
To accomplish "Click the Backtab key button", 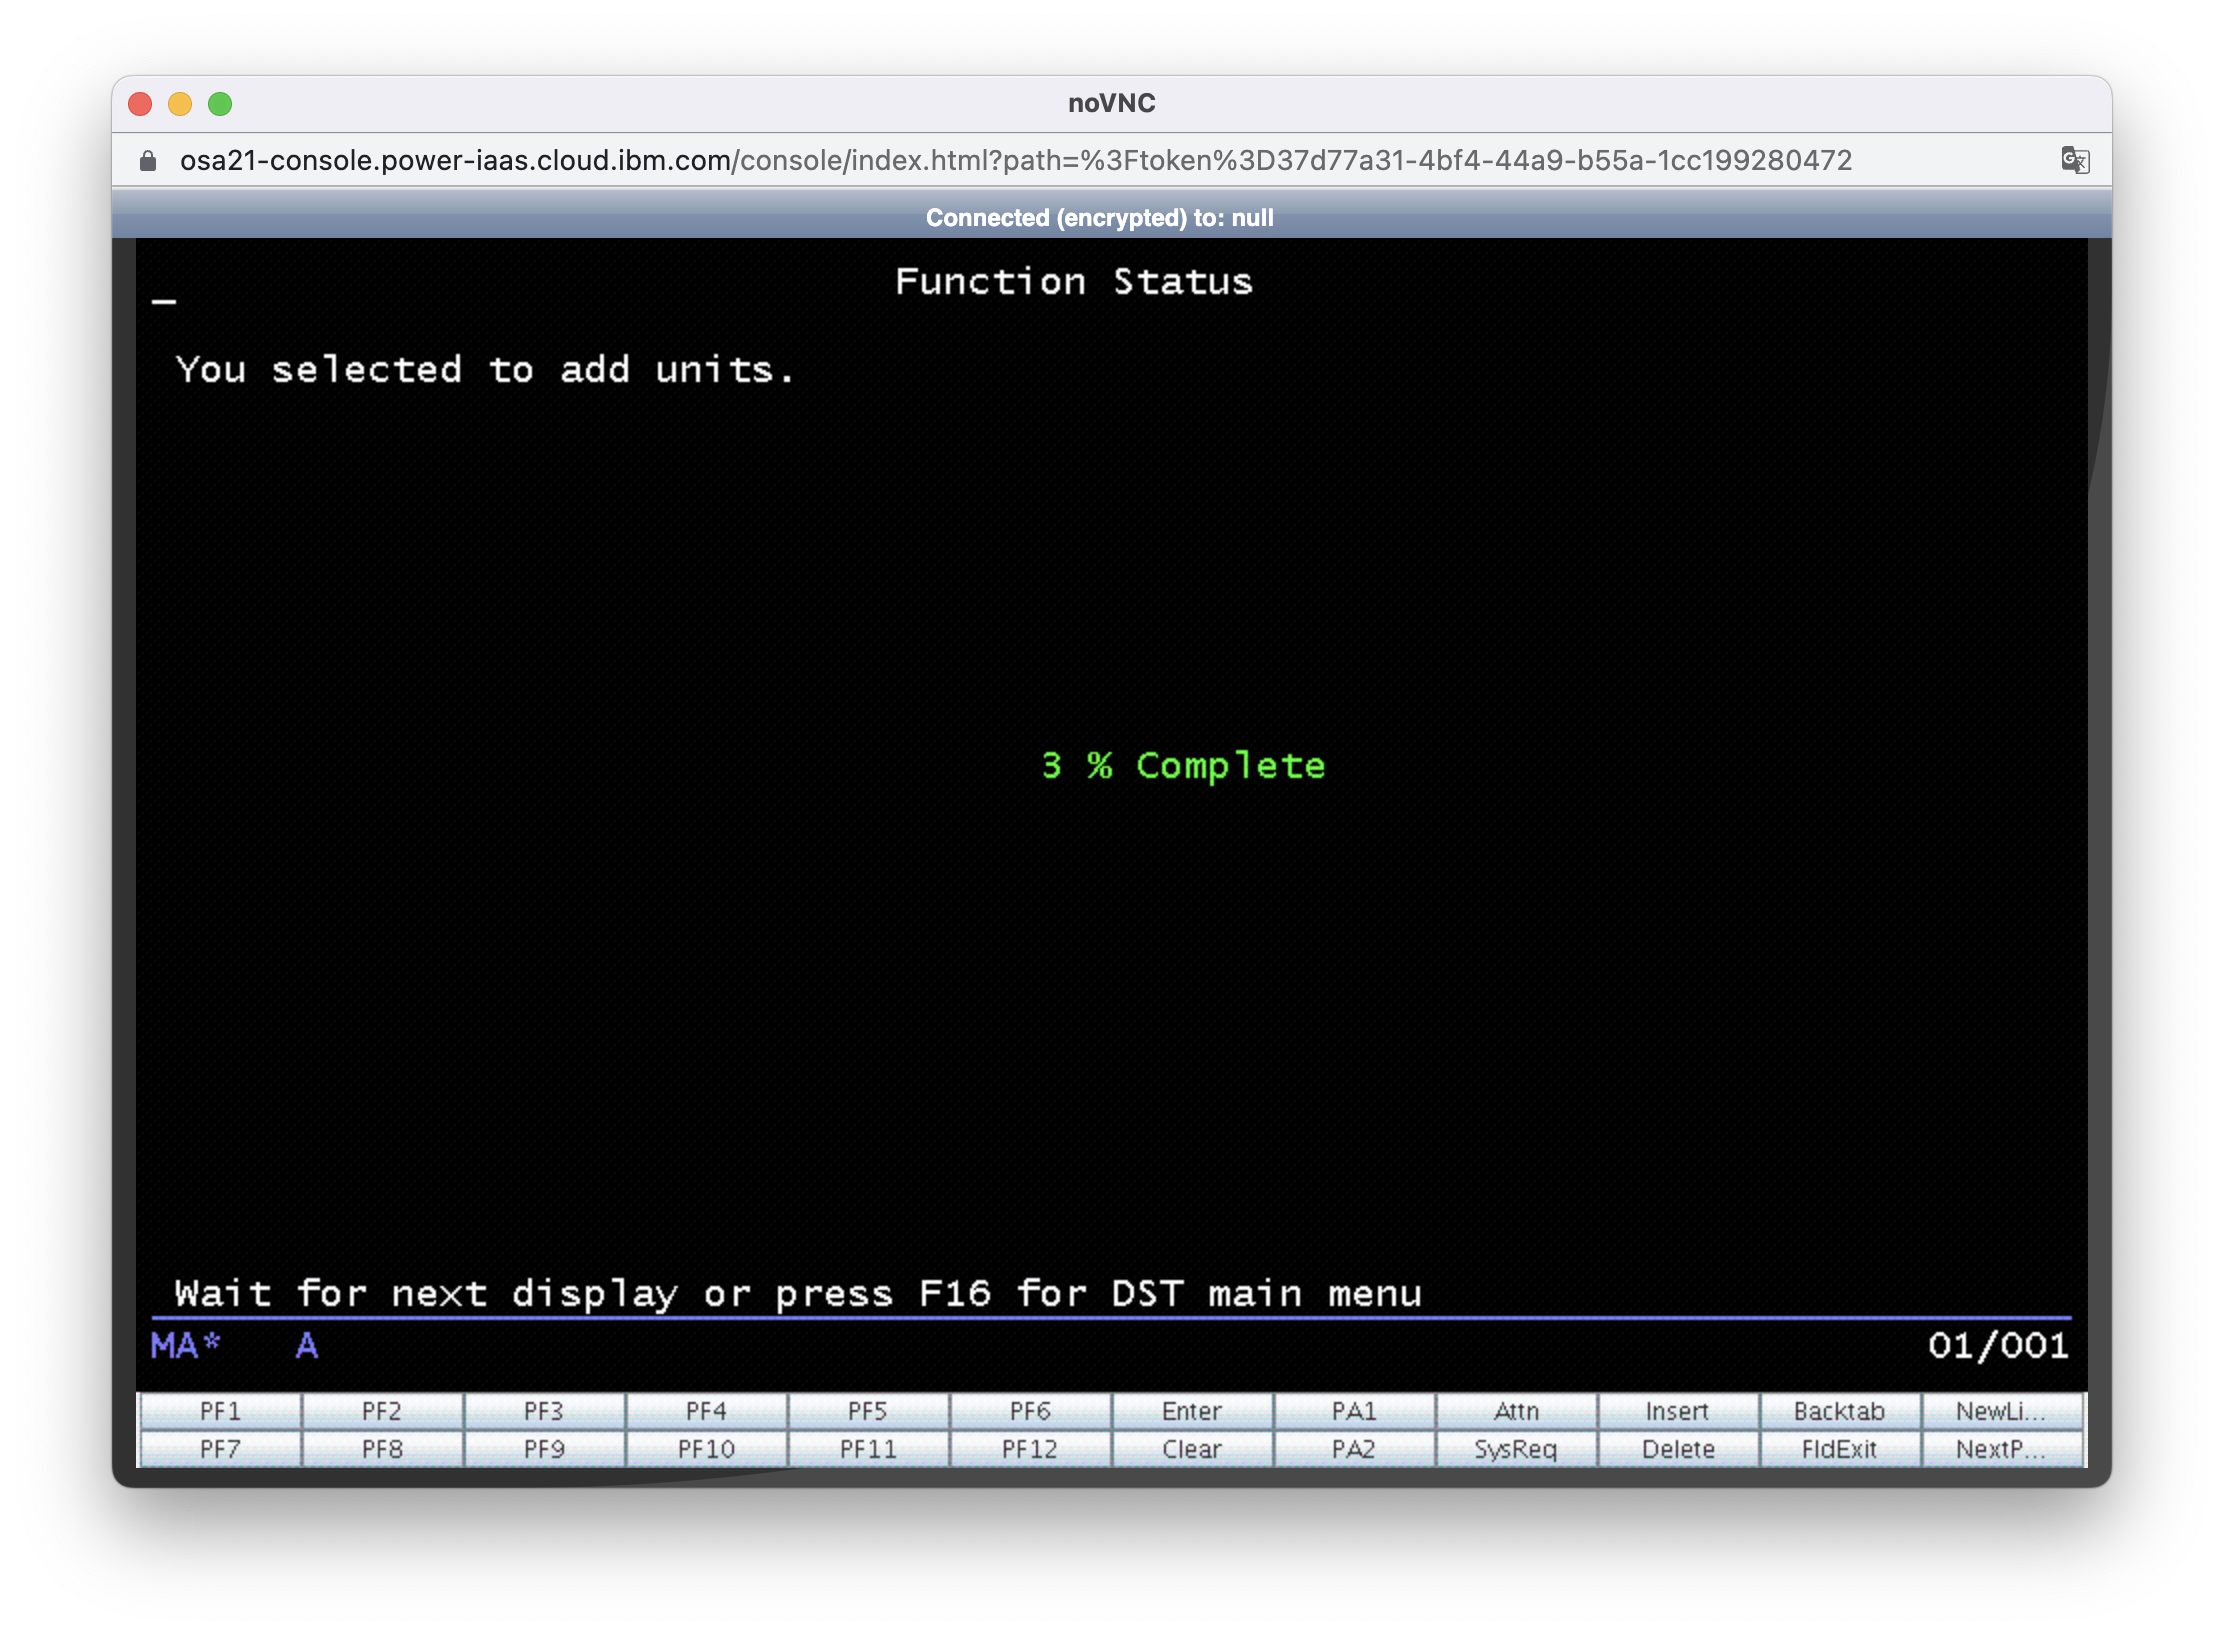I will [1839, 1411].
